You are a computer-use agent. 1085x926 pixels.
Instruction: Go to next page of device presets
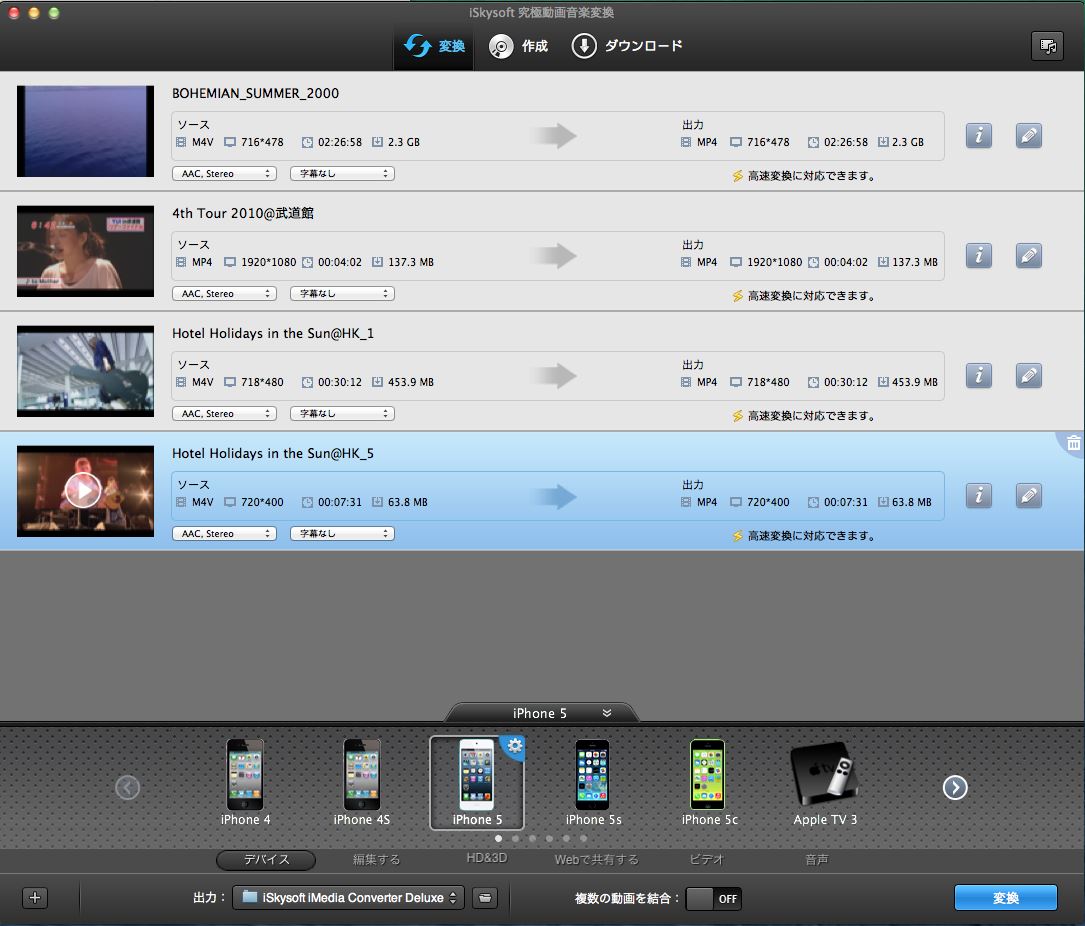[x=955, y=787]
